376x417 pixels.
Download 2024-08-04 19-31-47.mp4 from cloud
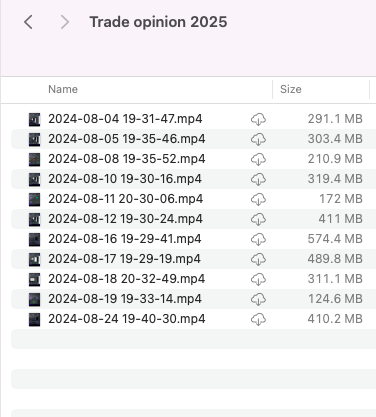tap(258, 119)
